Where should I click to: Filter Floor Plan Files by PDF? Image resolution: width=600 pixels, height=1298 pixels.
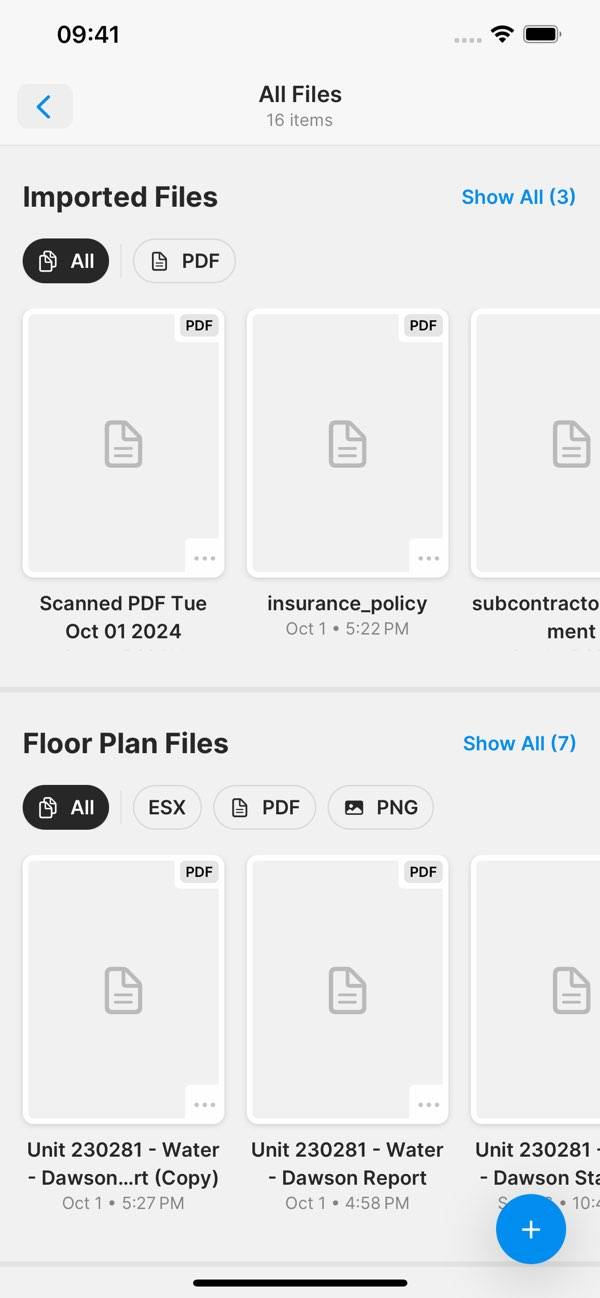(x=264, y=807)
